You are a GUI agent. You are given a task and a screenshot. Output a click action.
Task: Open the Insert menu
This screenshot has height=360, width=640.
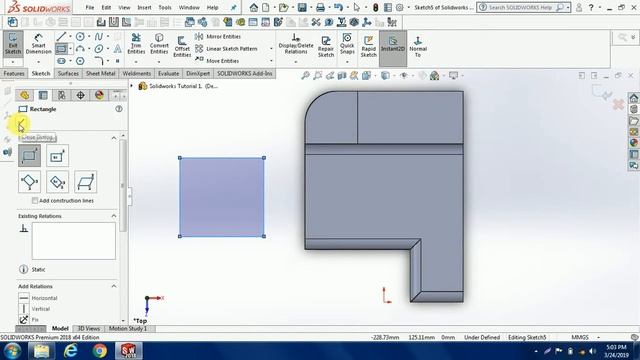tap(144, 7)
